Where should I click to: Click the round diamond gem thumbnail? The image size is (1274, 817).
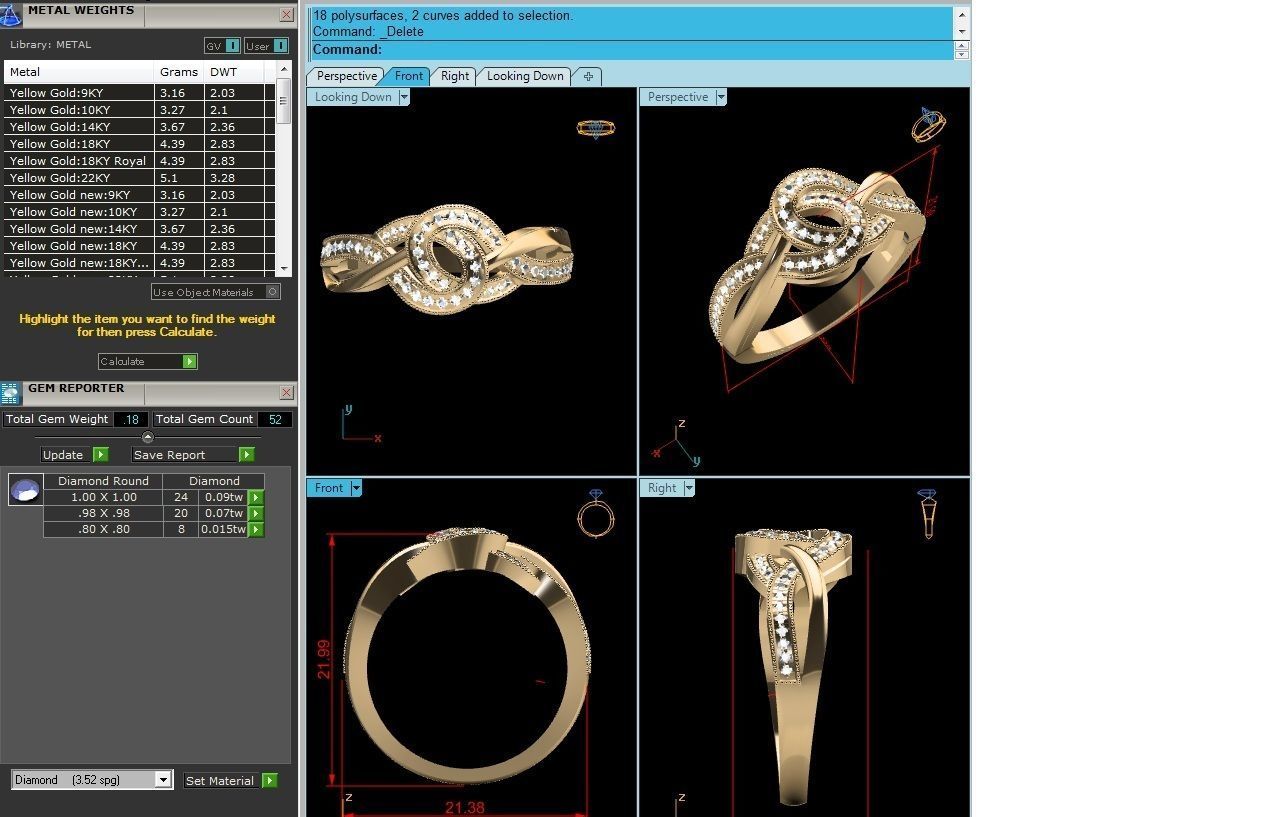point(26,490)
